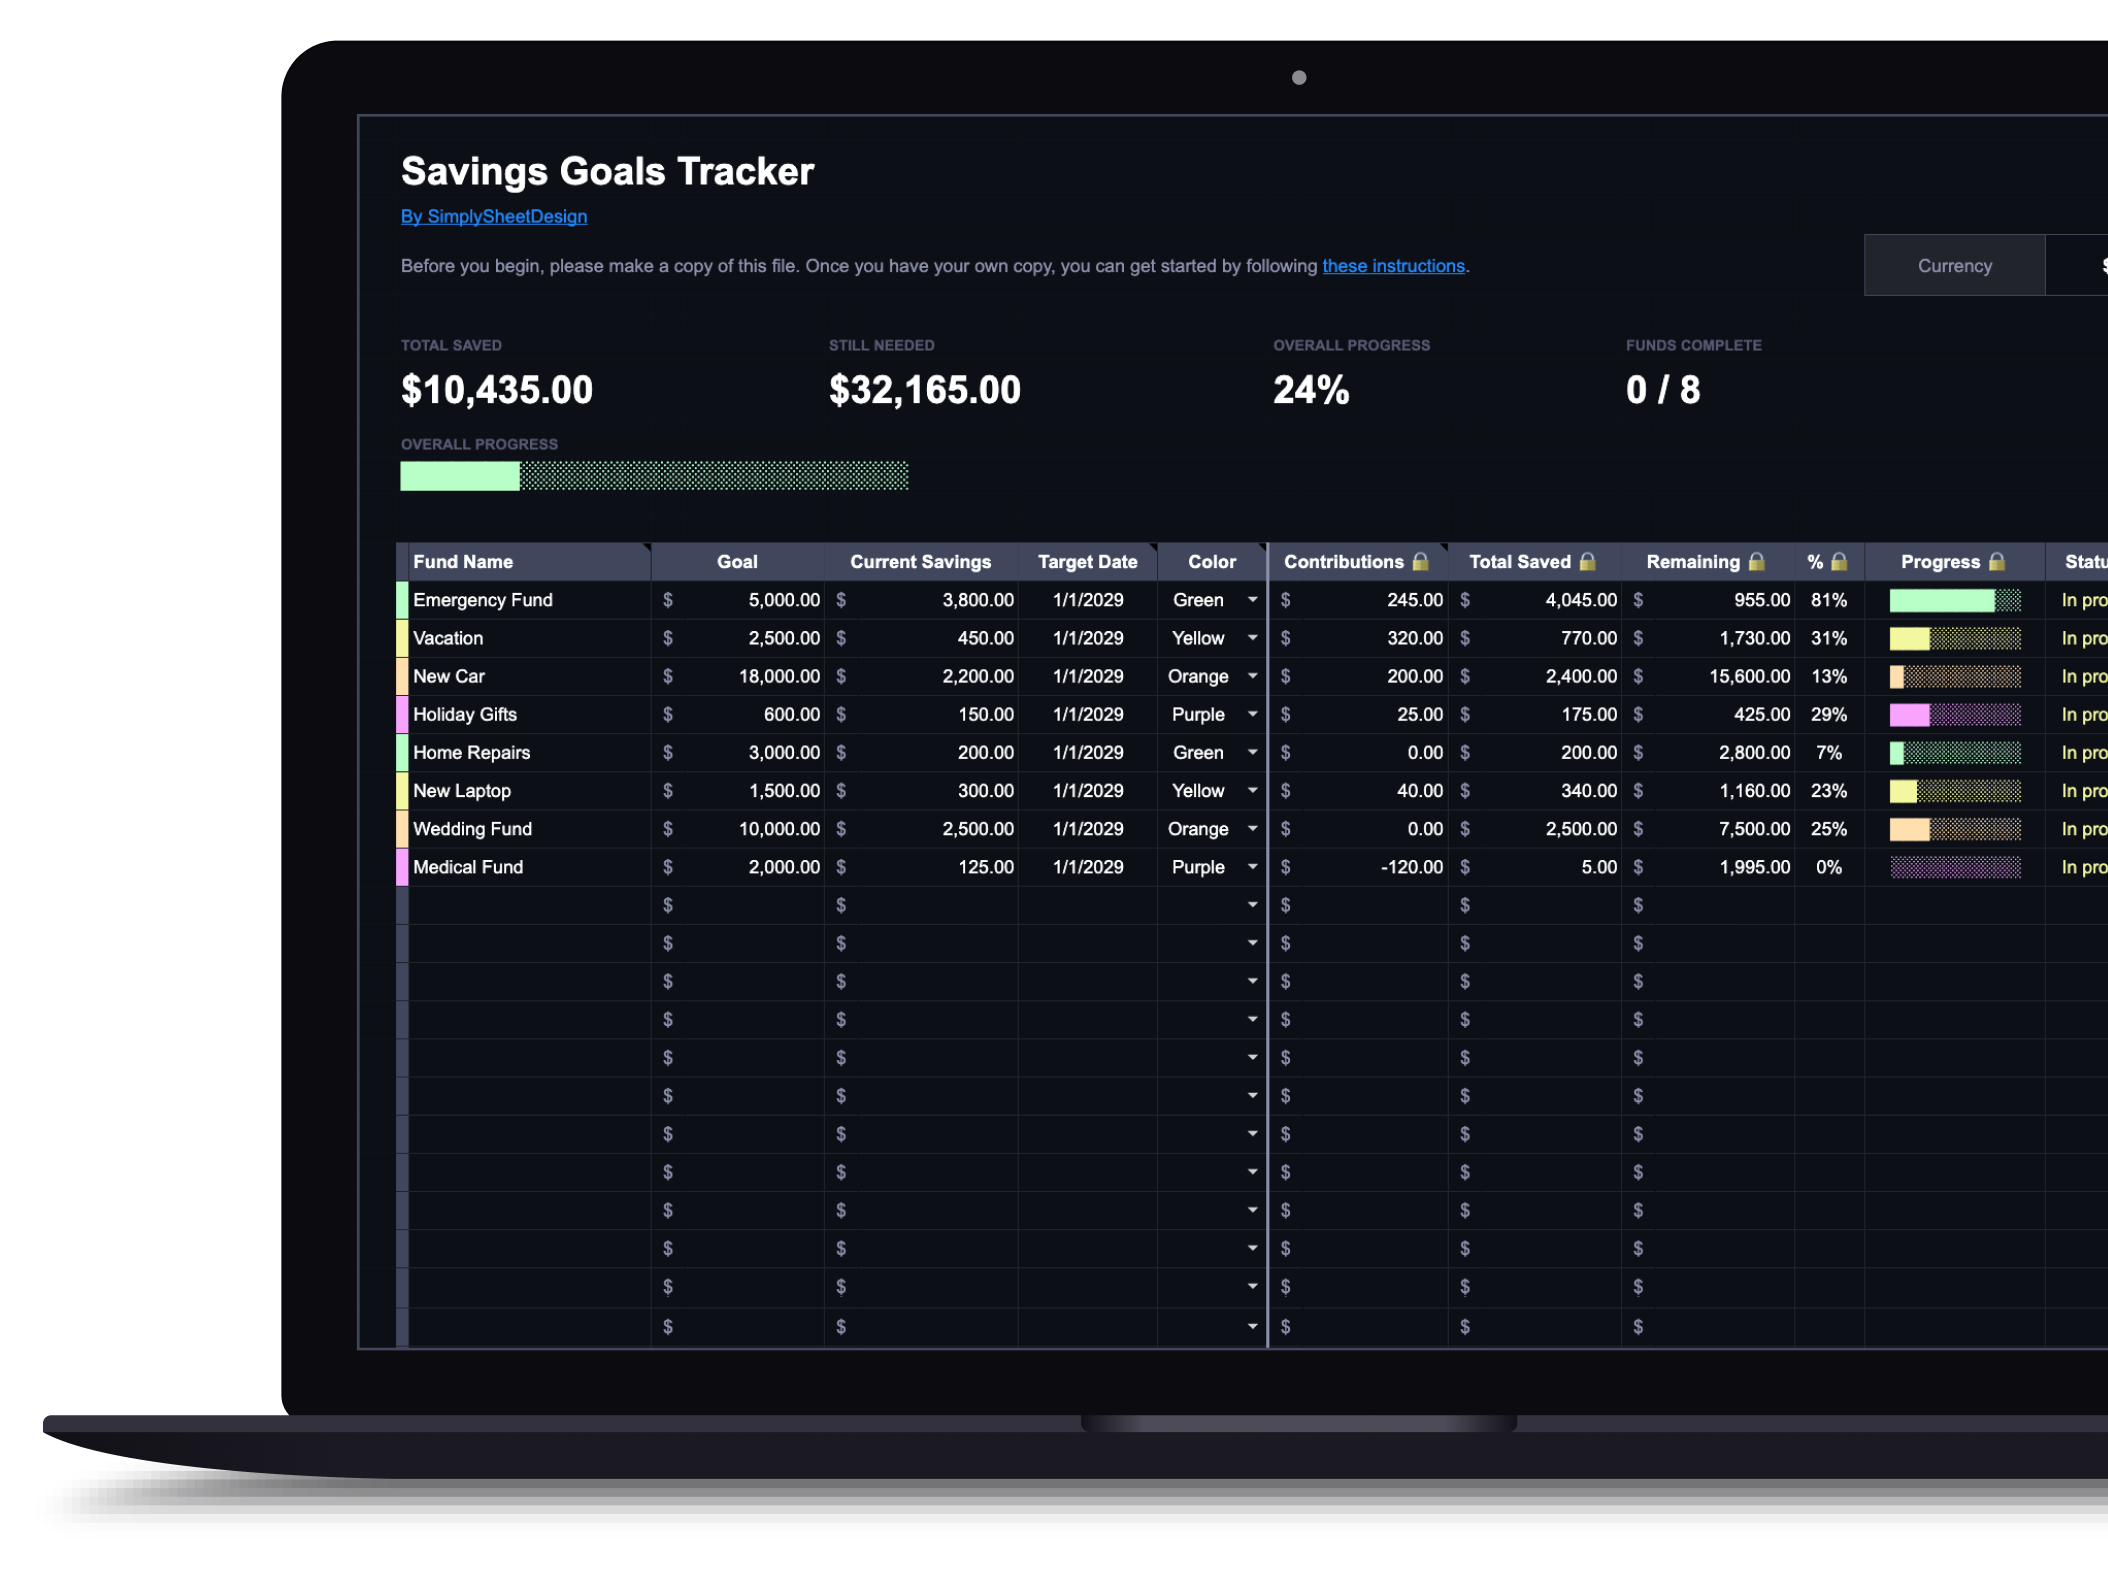2108x1579 pixels.
Task: Click first empty Fund Name cell
Action: coord(529,905)
